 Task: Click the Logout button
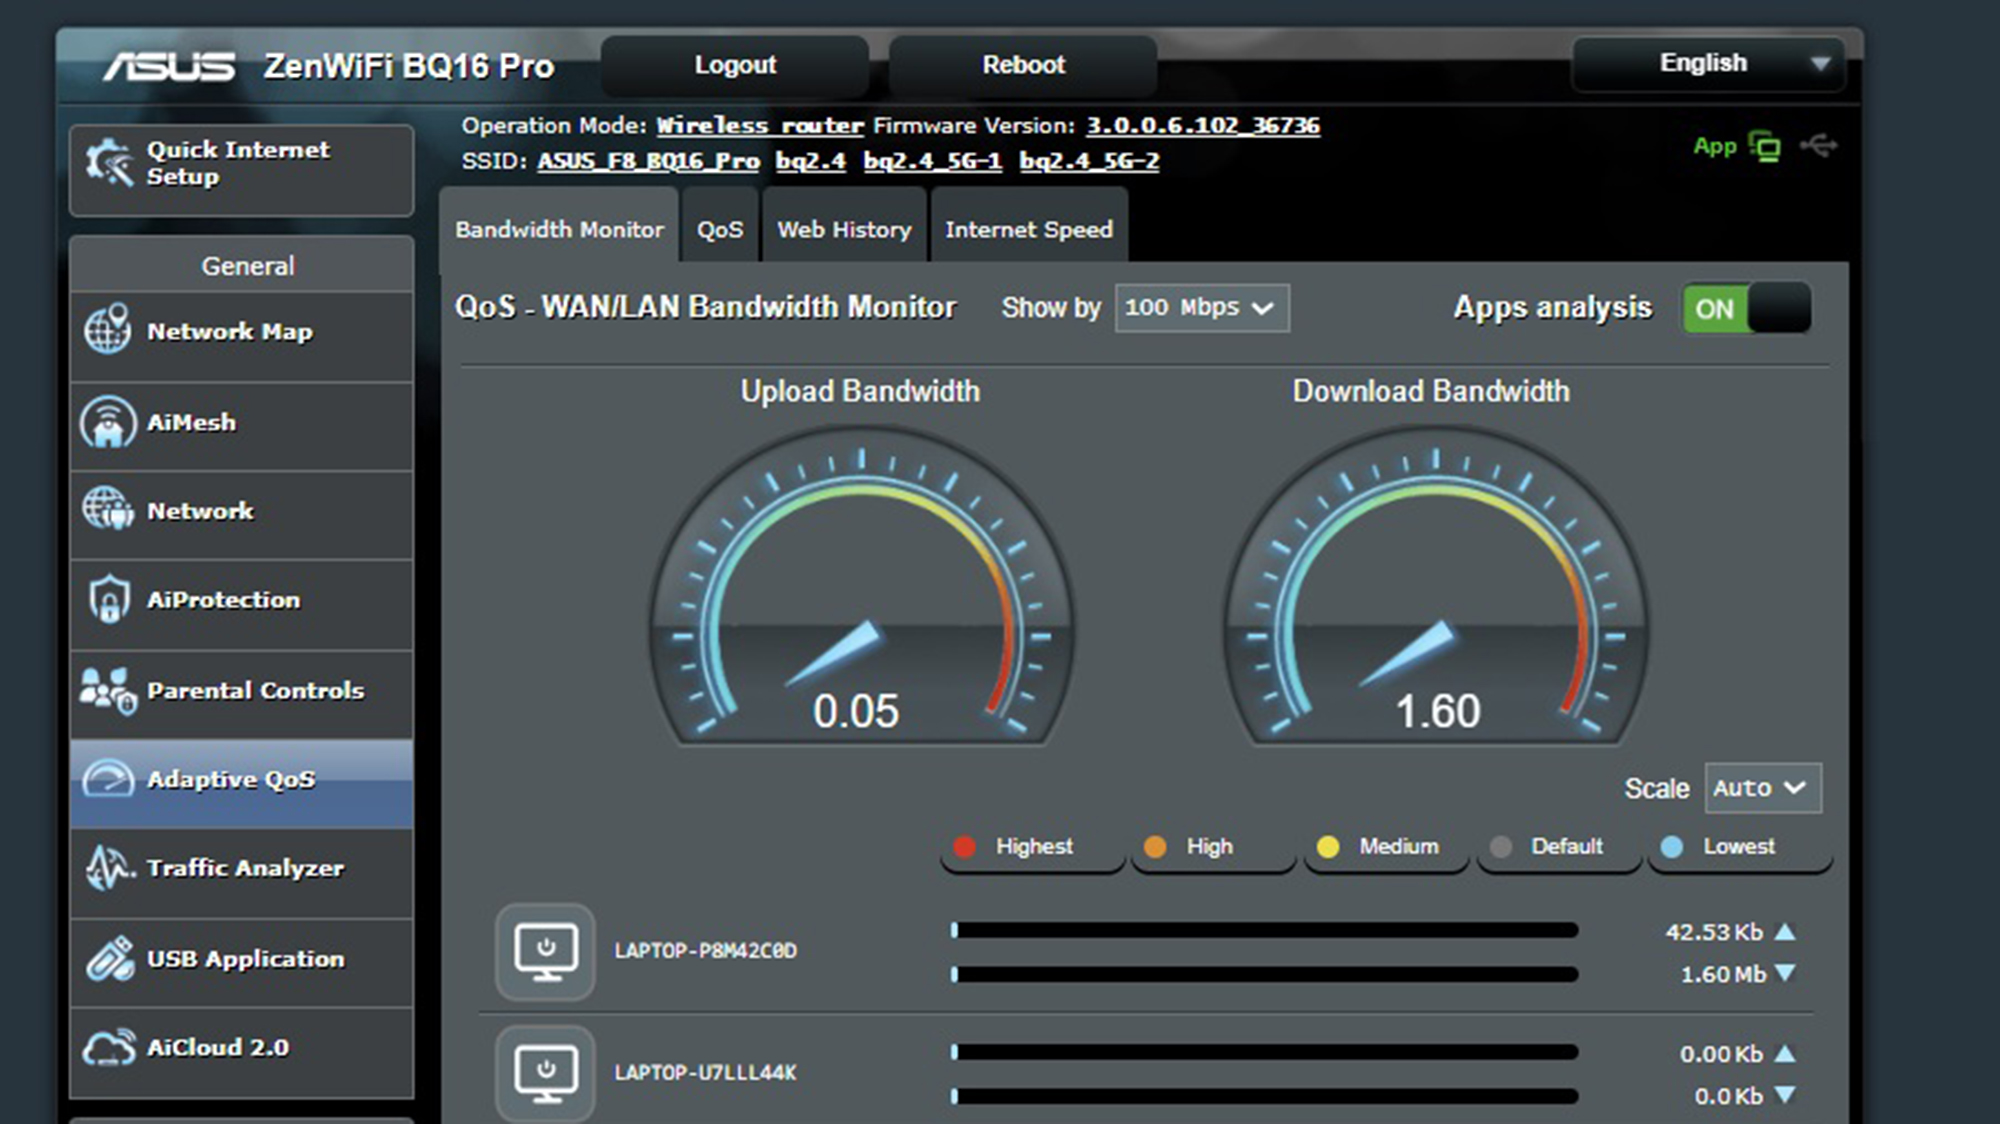pyautogui.click(x=735, y=65)
